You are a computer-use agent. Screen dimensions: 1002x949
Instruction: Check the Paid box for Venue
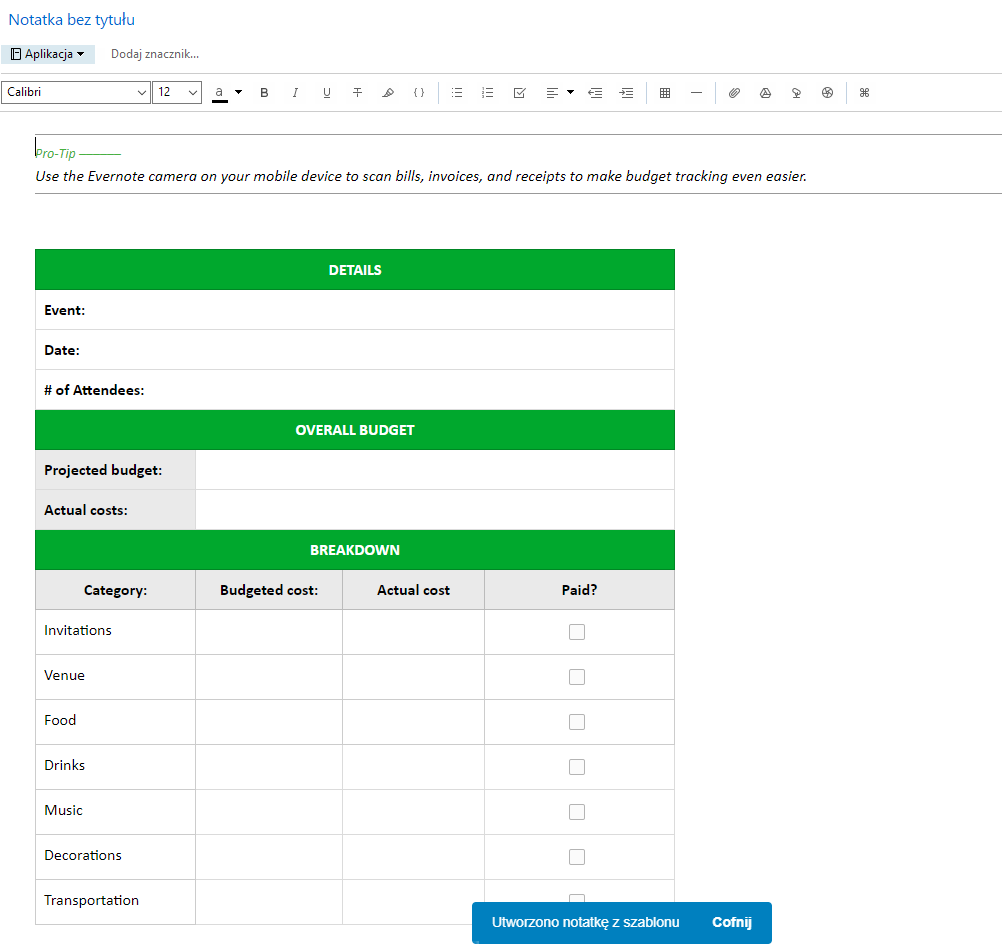577,677
